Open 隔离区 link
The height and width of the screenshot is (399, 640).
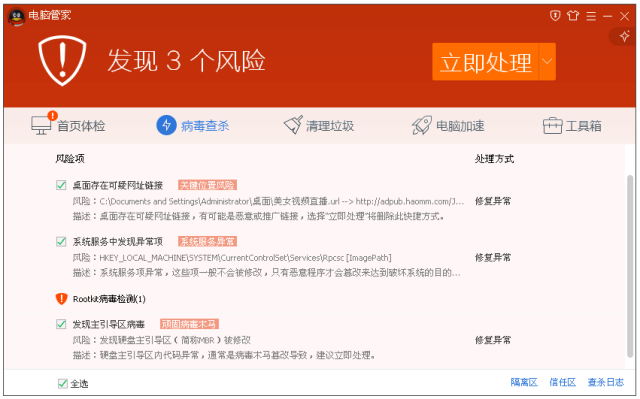[x=524, y=382]
